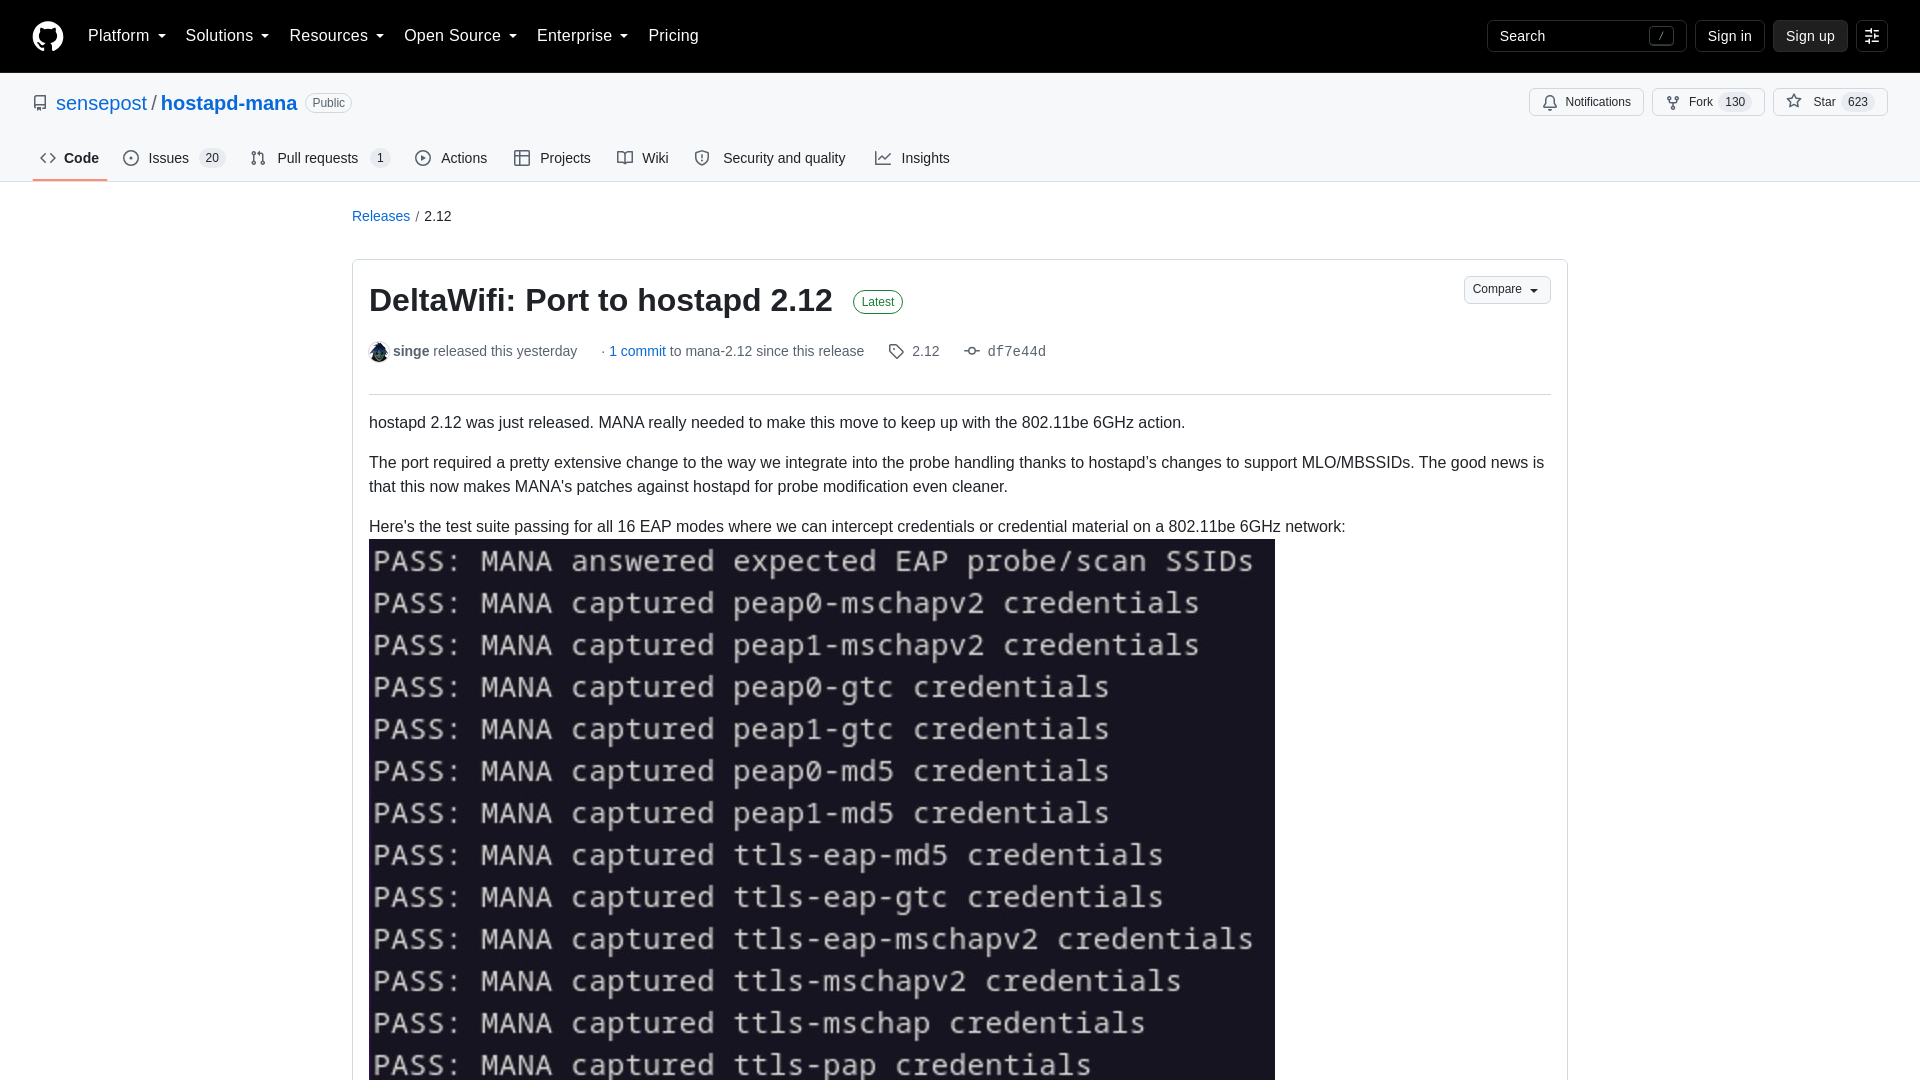Click the release title DeltaWifi heading
The image size is (1920, 1080).
click(x=600, y=300)
